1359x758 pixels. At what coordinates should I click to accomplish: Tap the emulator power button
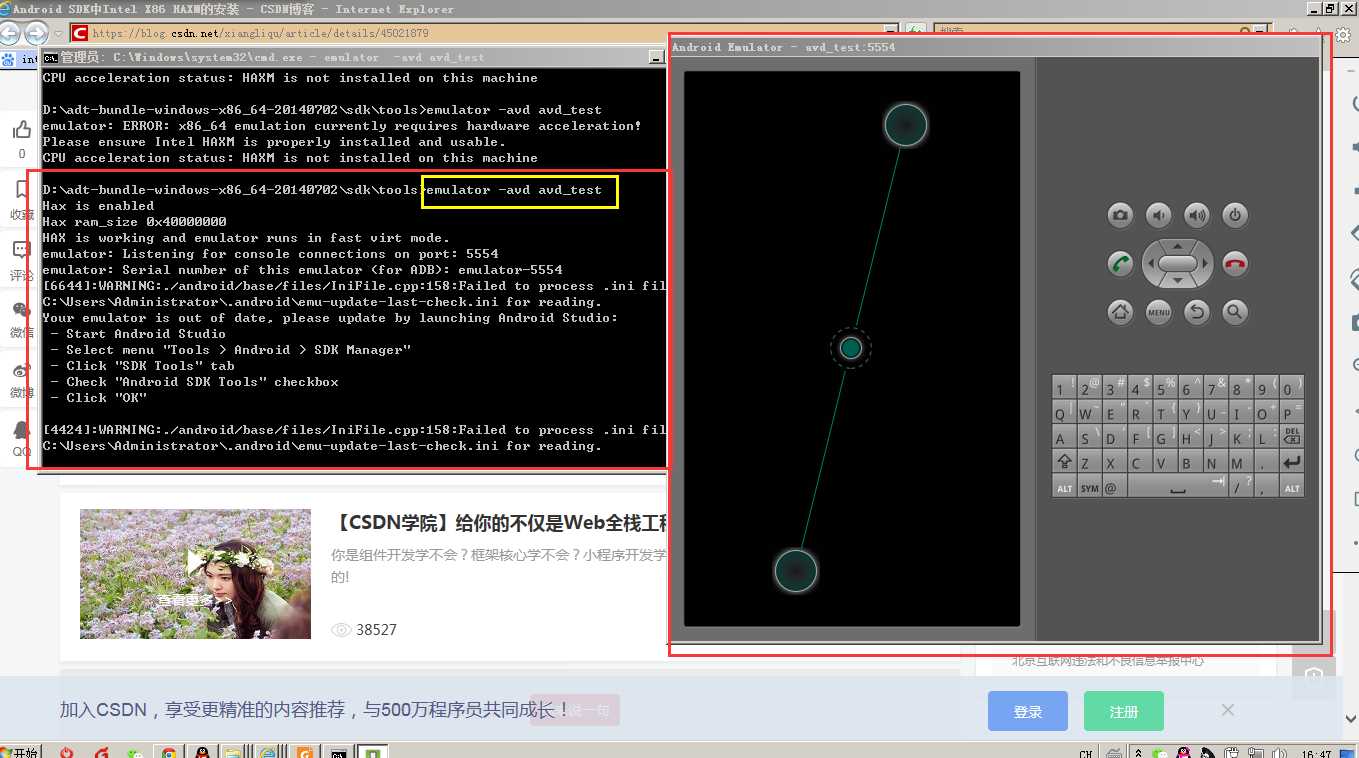[1235, 215]
